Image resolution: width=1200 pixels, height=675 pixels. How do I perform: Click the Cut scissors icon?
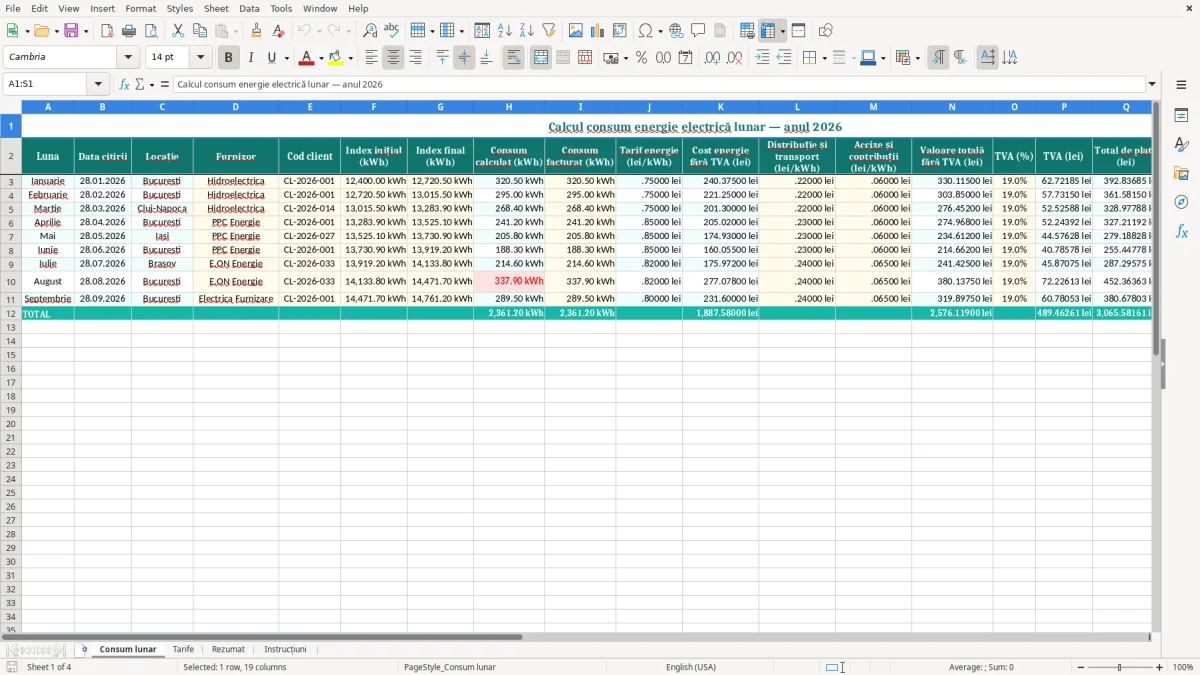(178, 31)
